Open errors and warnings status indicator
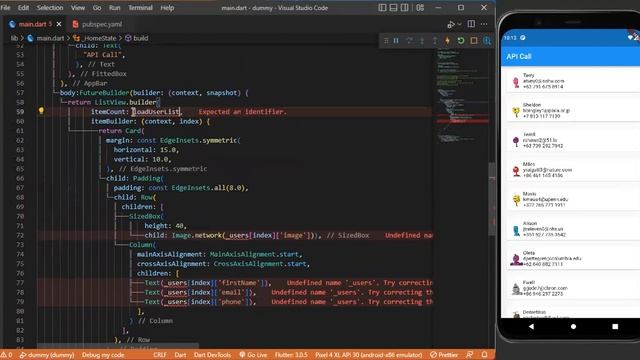Viewport: 640px width, 360px height. (x=7, y=355)
